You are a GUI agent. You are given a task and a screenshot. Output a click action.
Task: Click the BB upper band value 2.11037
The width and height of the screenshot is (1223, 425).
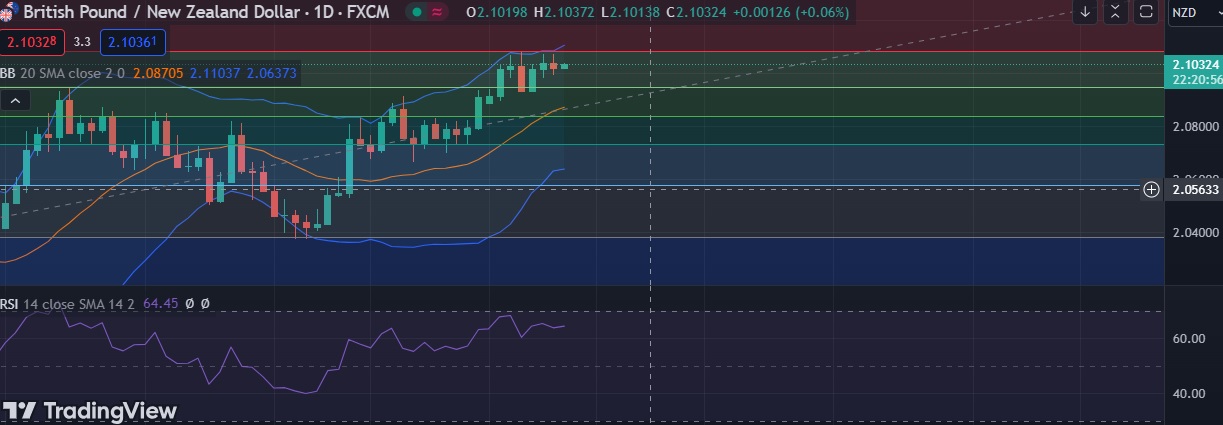click(x=215, y=73)
